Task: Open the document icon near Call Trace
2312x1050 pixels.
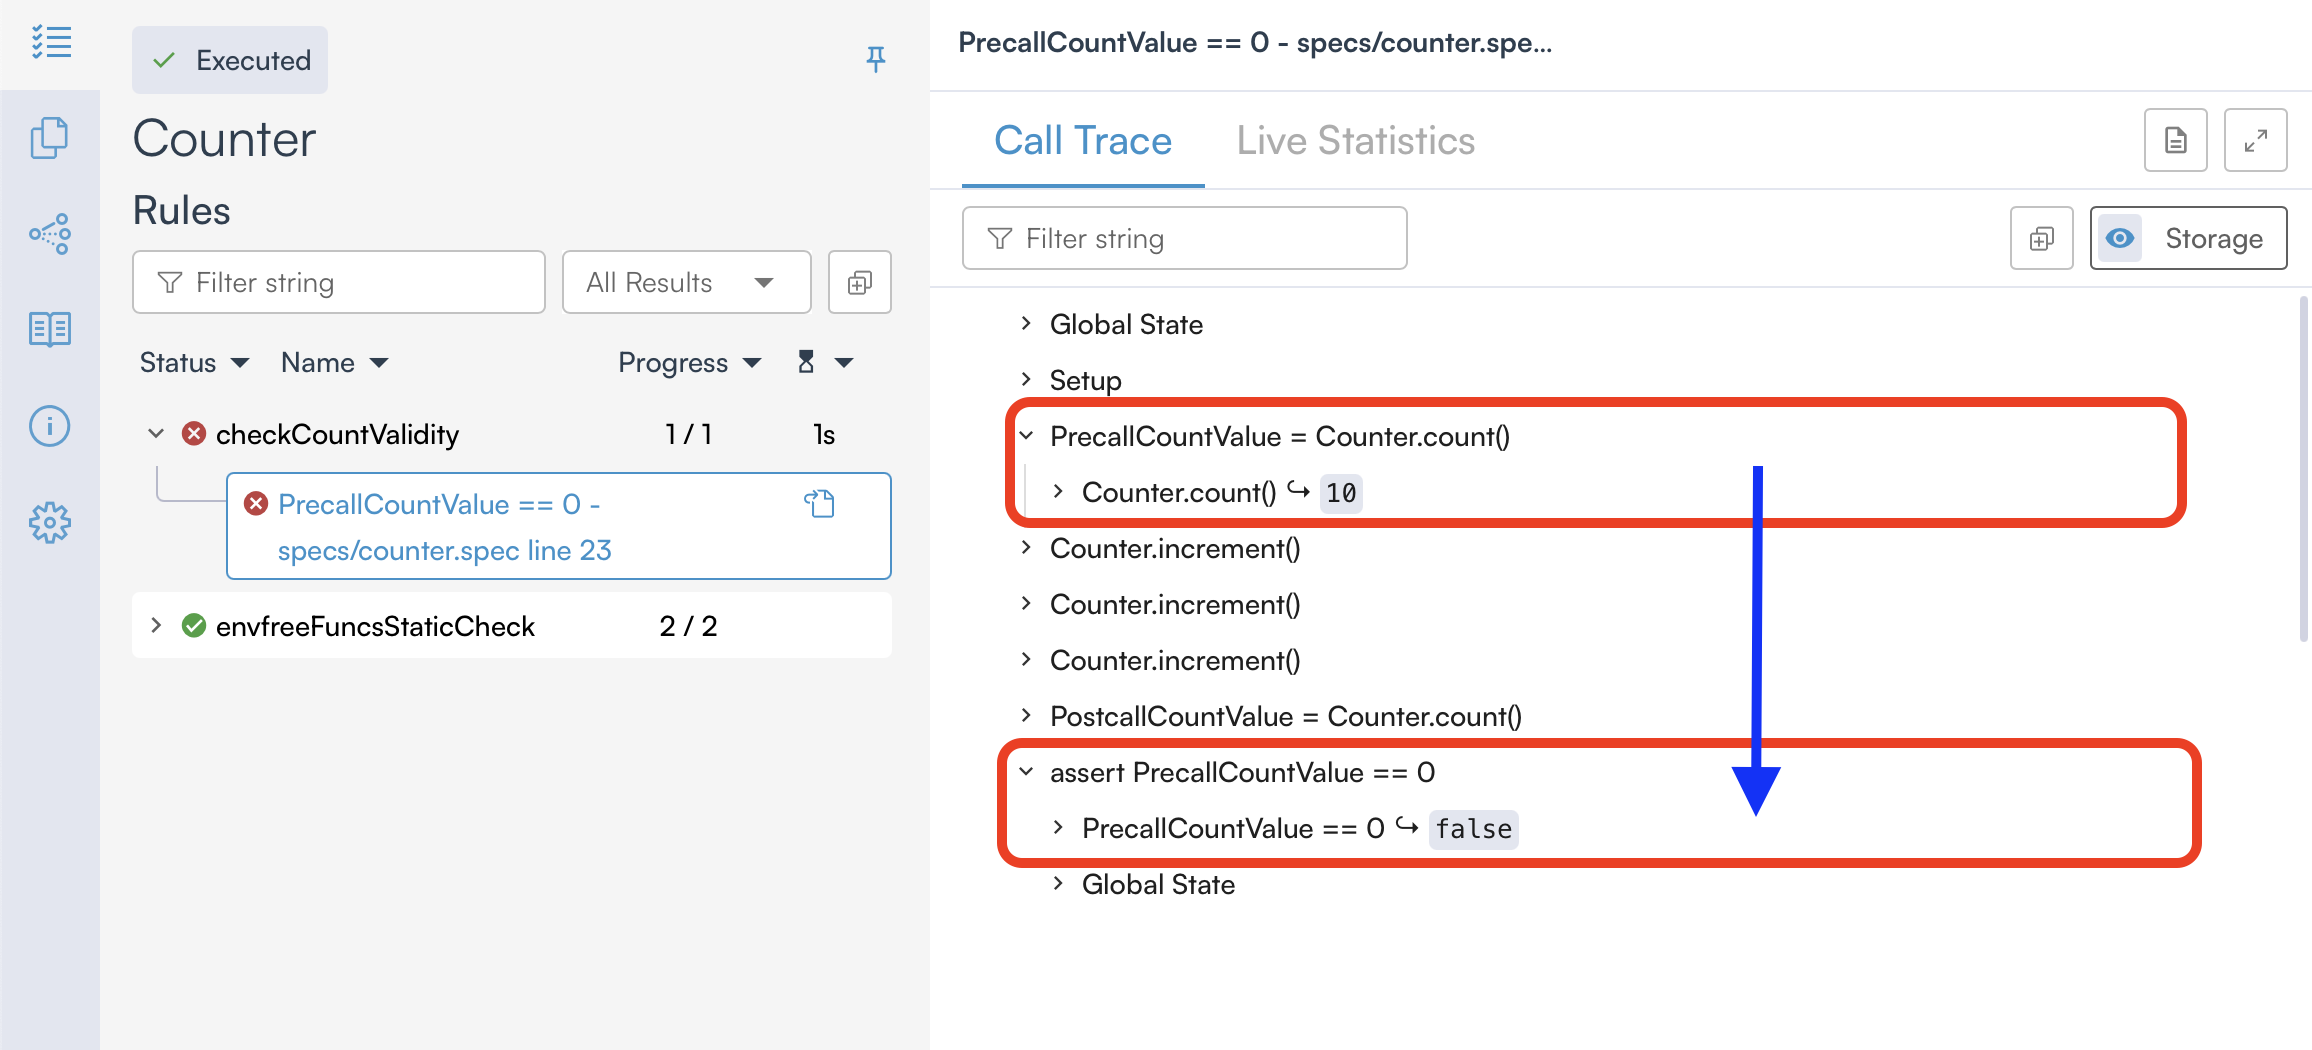Action: [2175, 141]
